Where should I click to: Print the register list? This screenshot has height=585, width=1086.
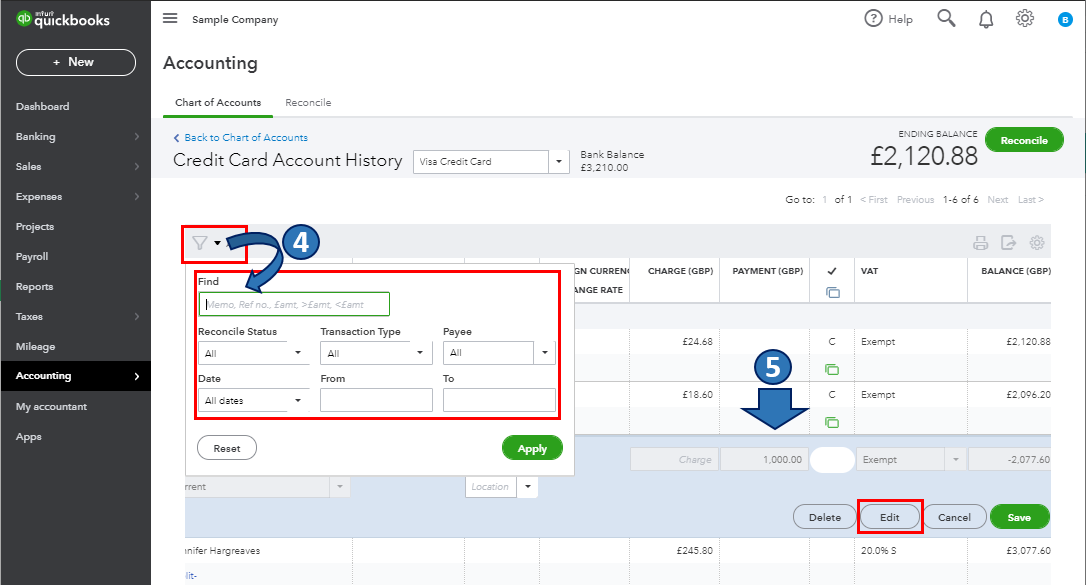click(980, 243)
